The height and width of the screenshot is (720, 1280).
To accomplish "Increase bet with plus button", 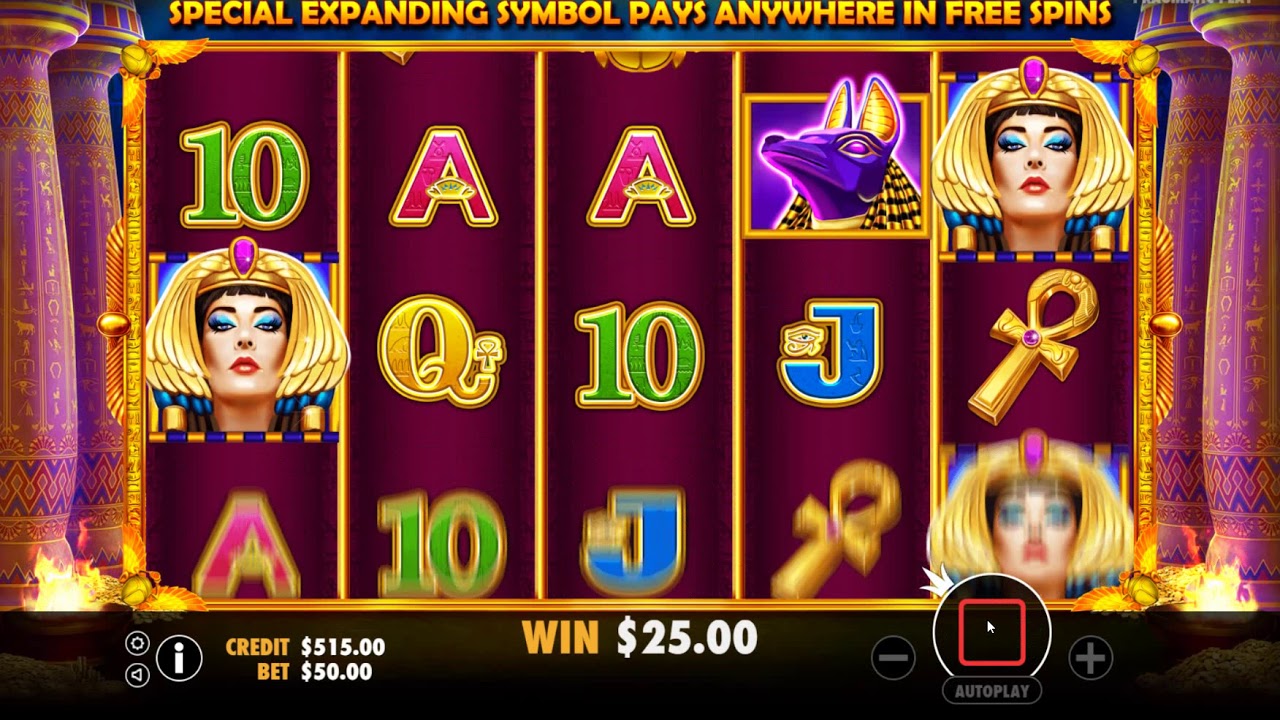I will click(x=1090, y=658).
